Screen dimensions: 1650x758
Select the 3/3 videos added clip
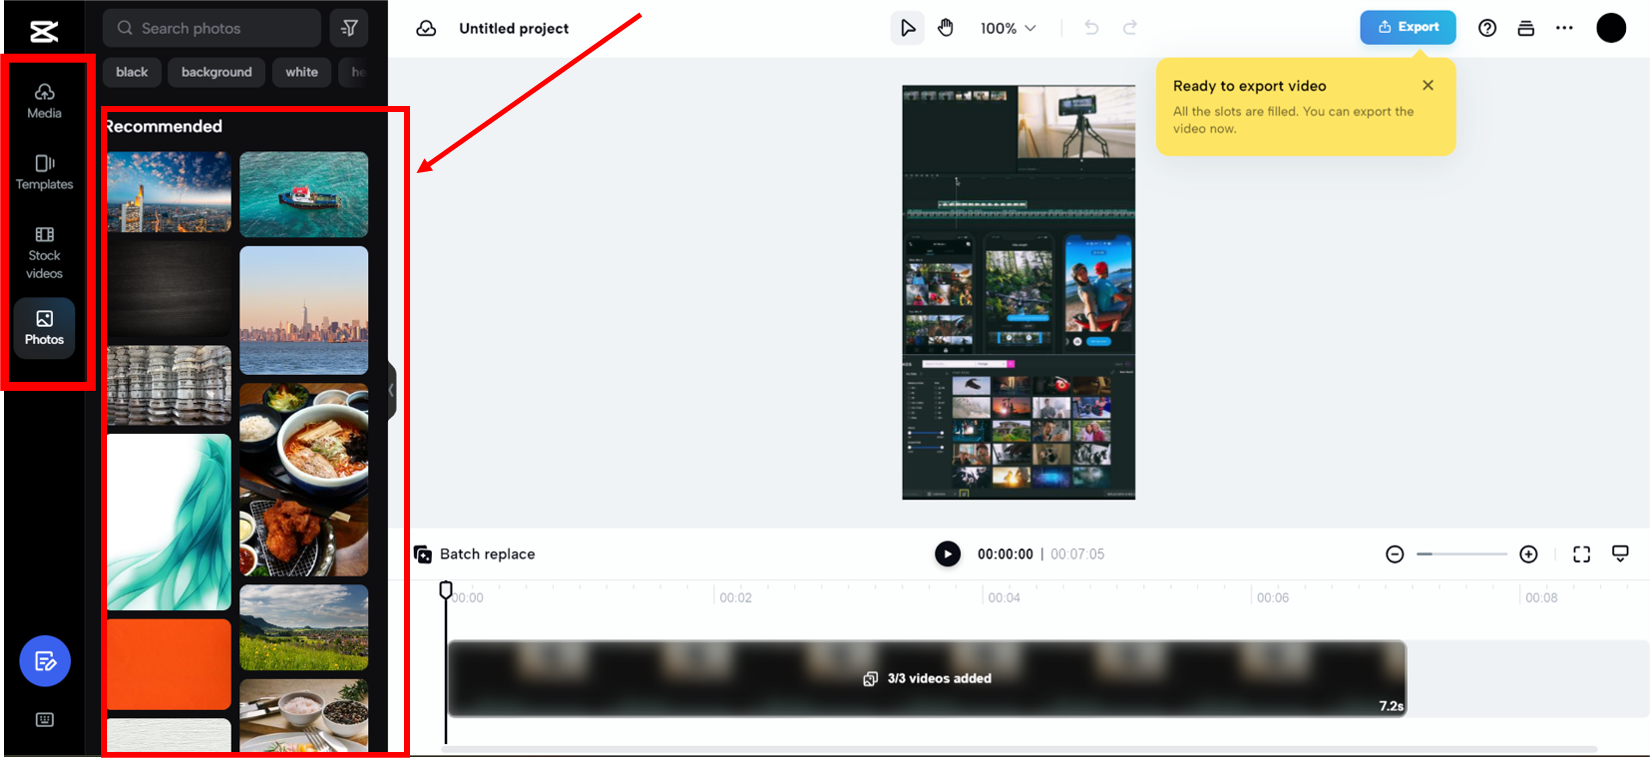coord(927,679)
